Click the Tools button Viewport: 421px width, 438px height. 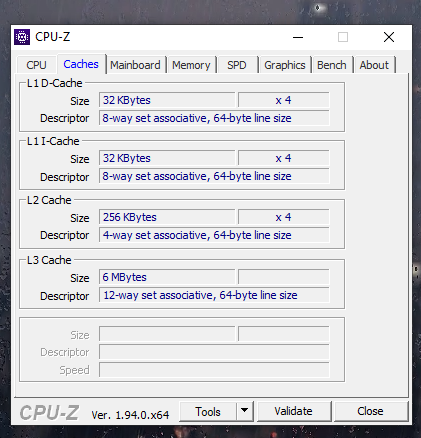point(208,412)
